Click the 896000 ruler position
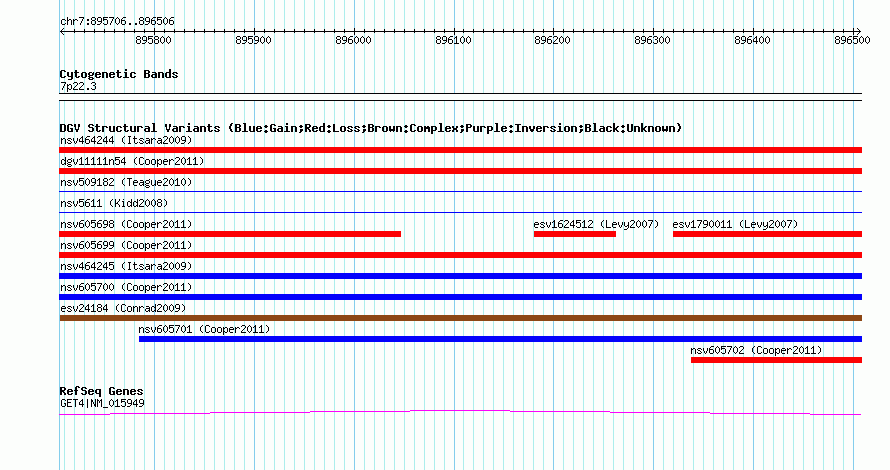The image size is (890, 470). click(353, 40)
